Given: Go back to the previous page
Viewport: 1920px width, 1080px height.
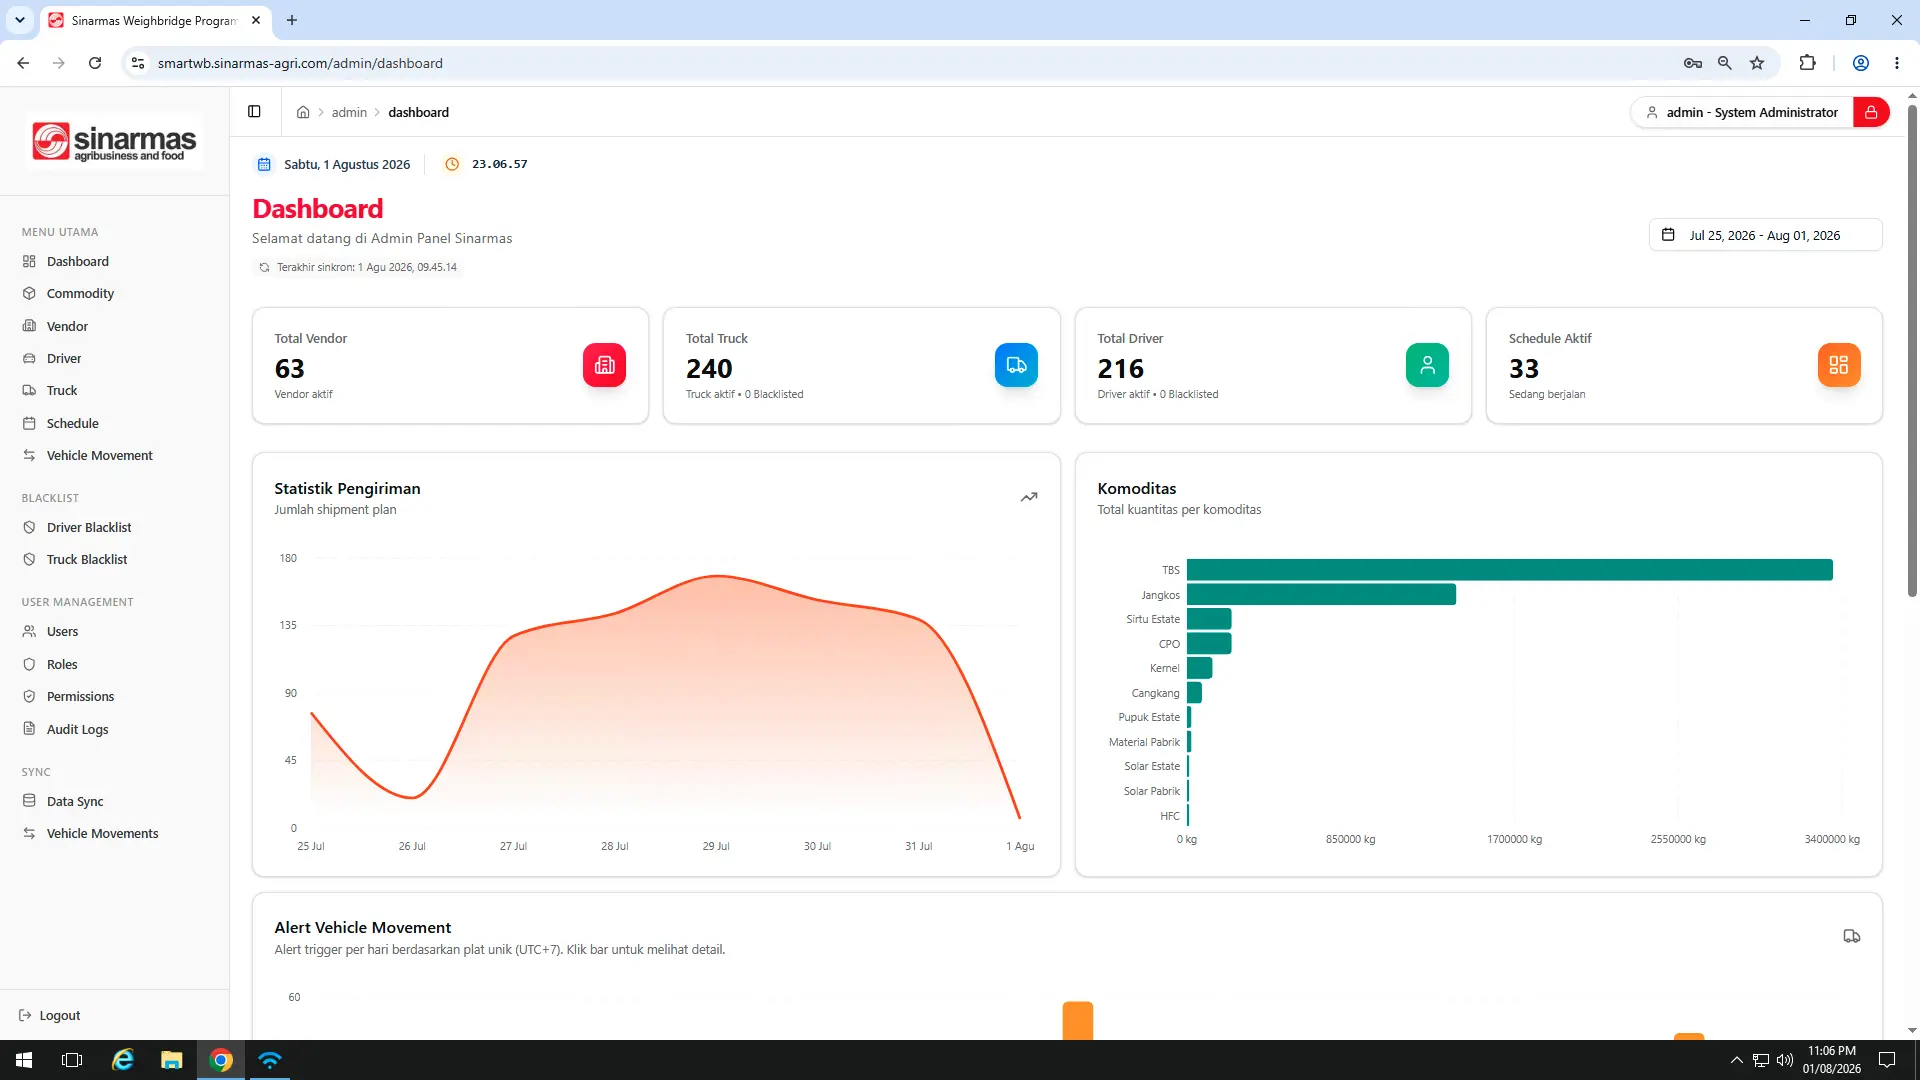Looking at the screenshot, I should coord(23,63).
